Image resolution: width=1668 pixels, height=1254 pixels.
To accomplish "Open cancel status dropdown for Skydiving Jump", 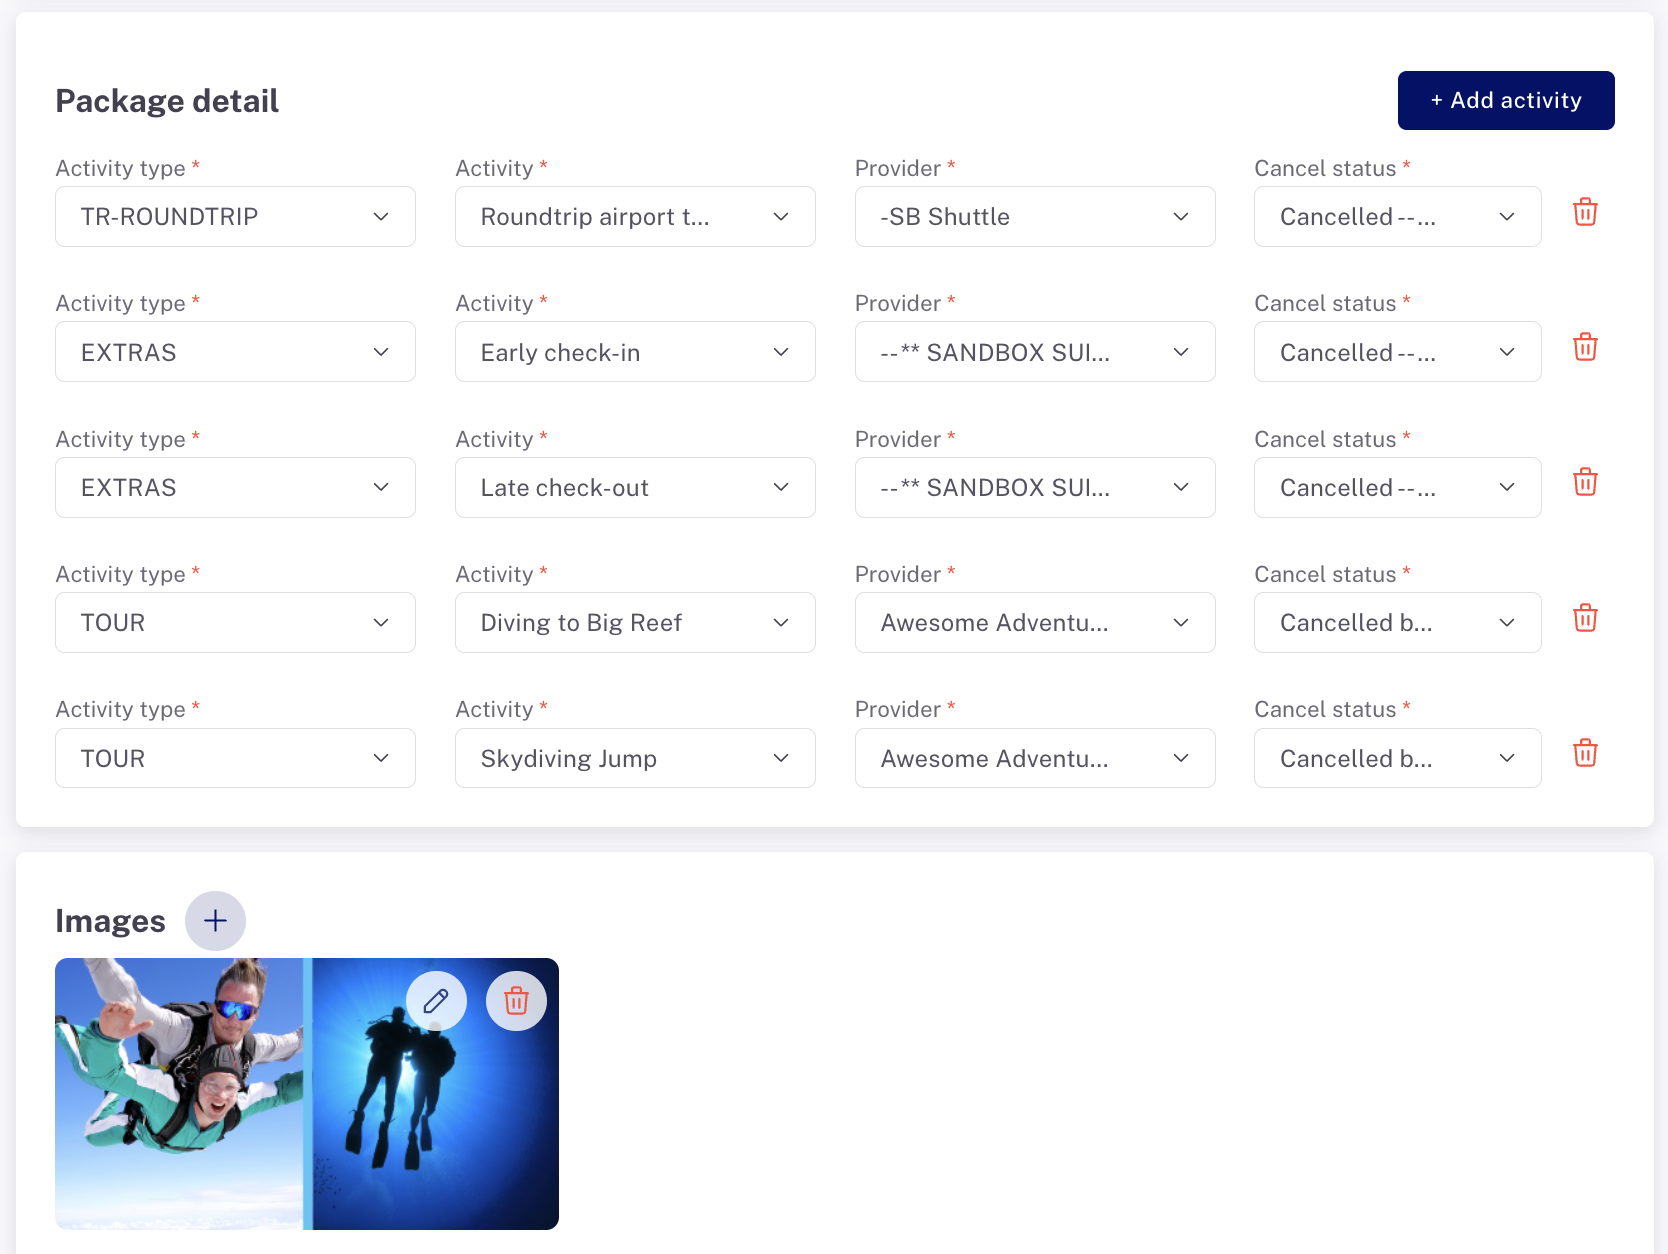I will [1398, 758].
